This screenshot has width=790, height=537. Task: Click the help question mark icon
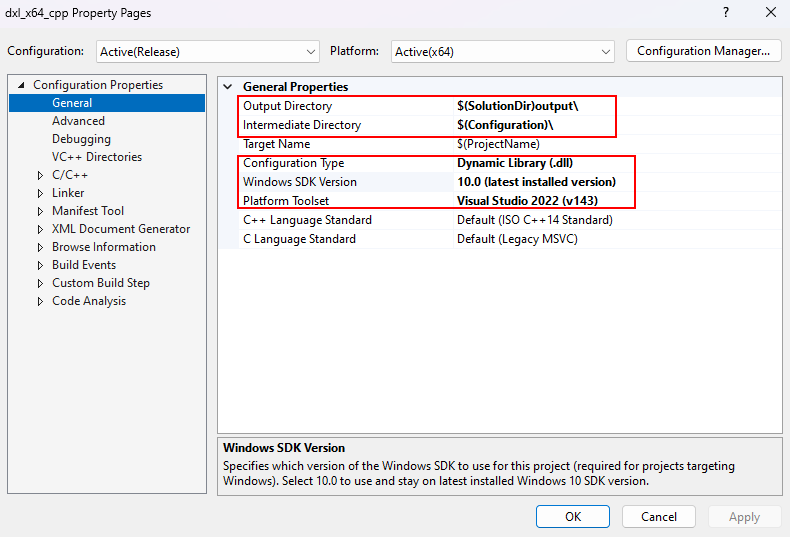(725, 13)
